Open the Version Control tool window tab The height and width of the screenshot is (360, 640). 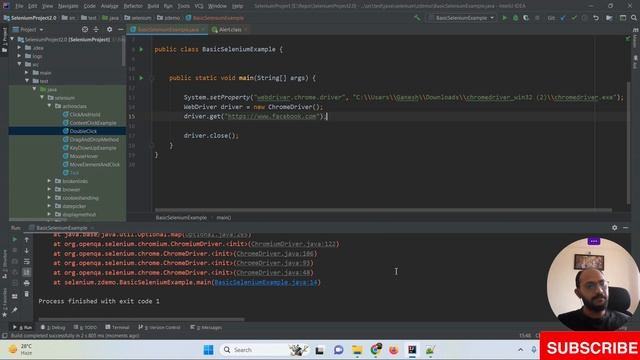point(159,327)
